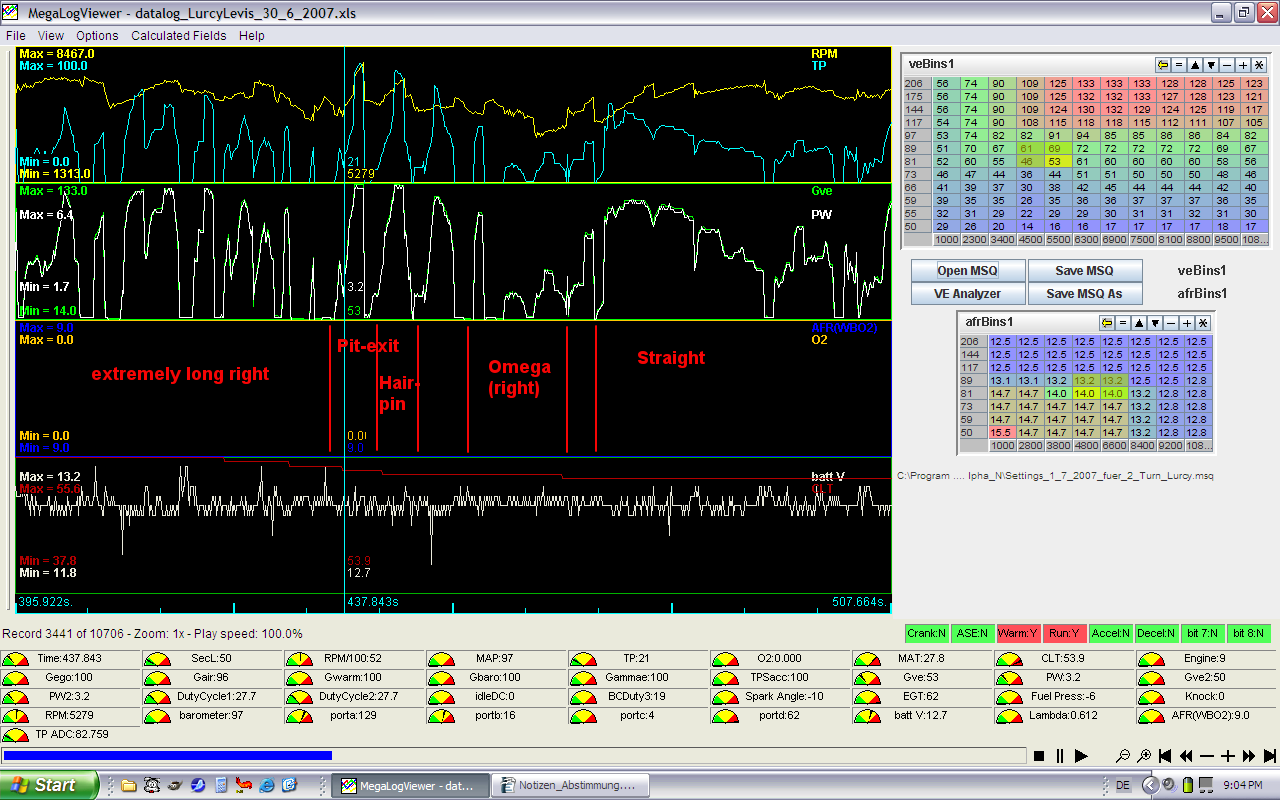Pause the log playback
This screenshot has height=800, width=1280.
[1060, 756]
